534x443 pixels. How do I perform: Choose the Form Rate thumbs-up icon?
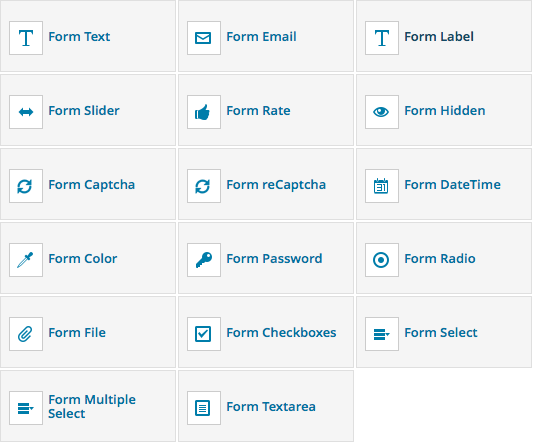click(x=204, y=112)
